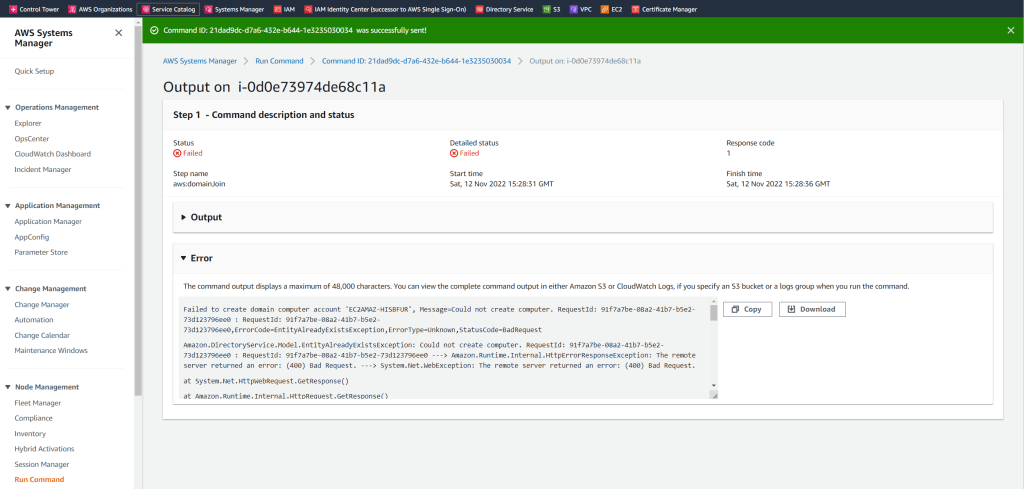Open Quick Setup in sidebar

[x=35, y=71]
